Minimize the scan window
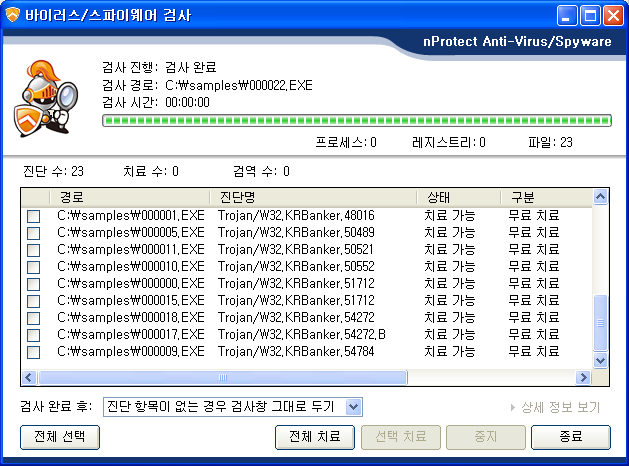The width and height of the screenshot is (629, 466). tap(567, 16)
